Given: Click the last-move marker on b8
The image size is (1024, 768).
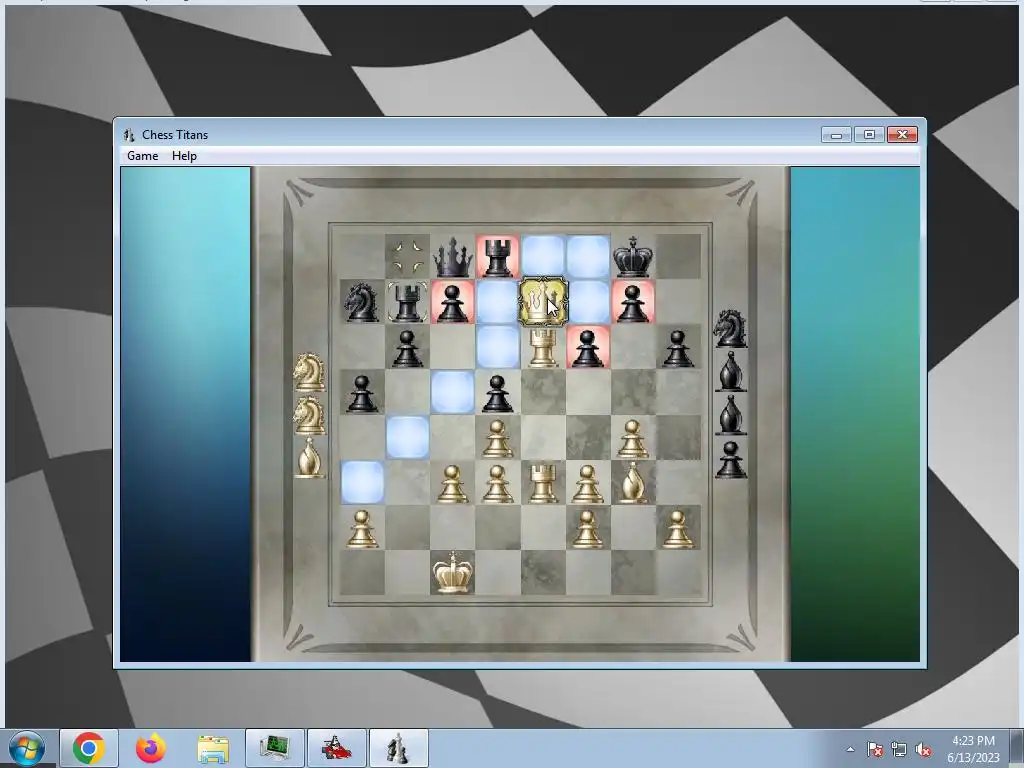Looking at the screenshot, I should pyautogui.click(x=407, y=257).
